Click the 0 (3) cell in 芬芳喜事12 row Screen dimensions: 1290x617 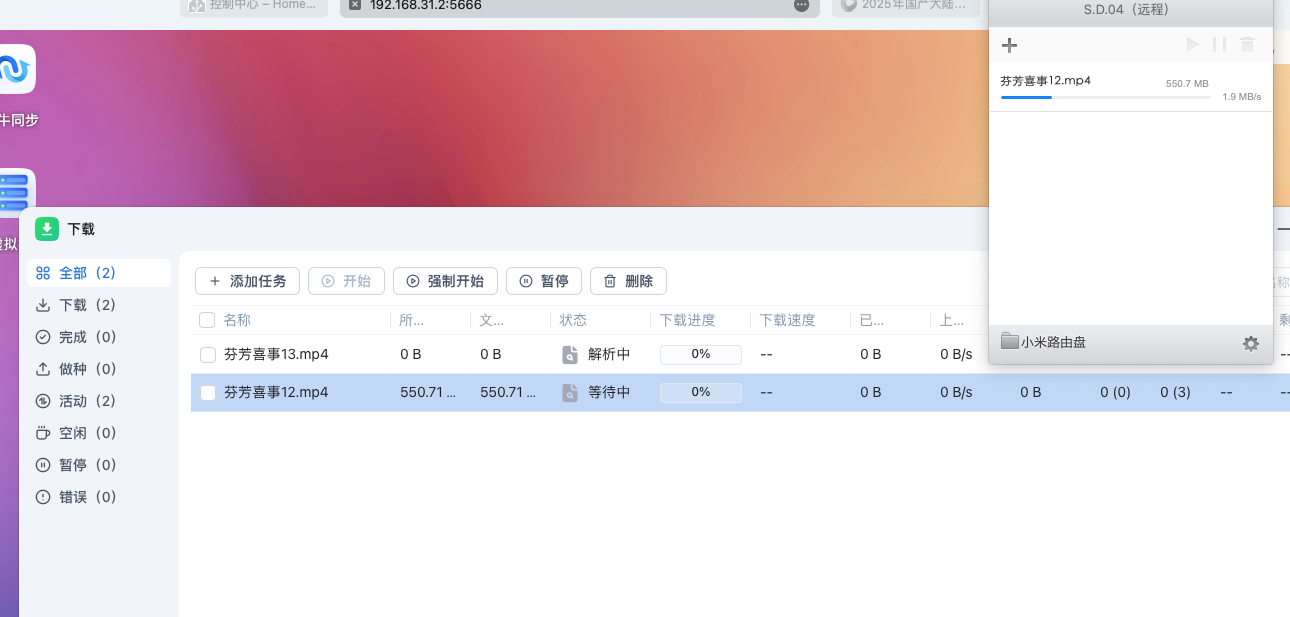tap(1175, 392)
